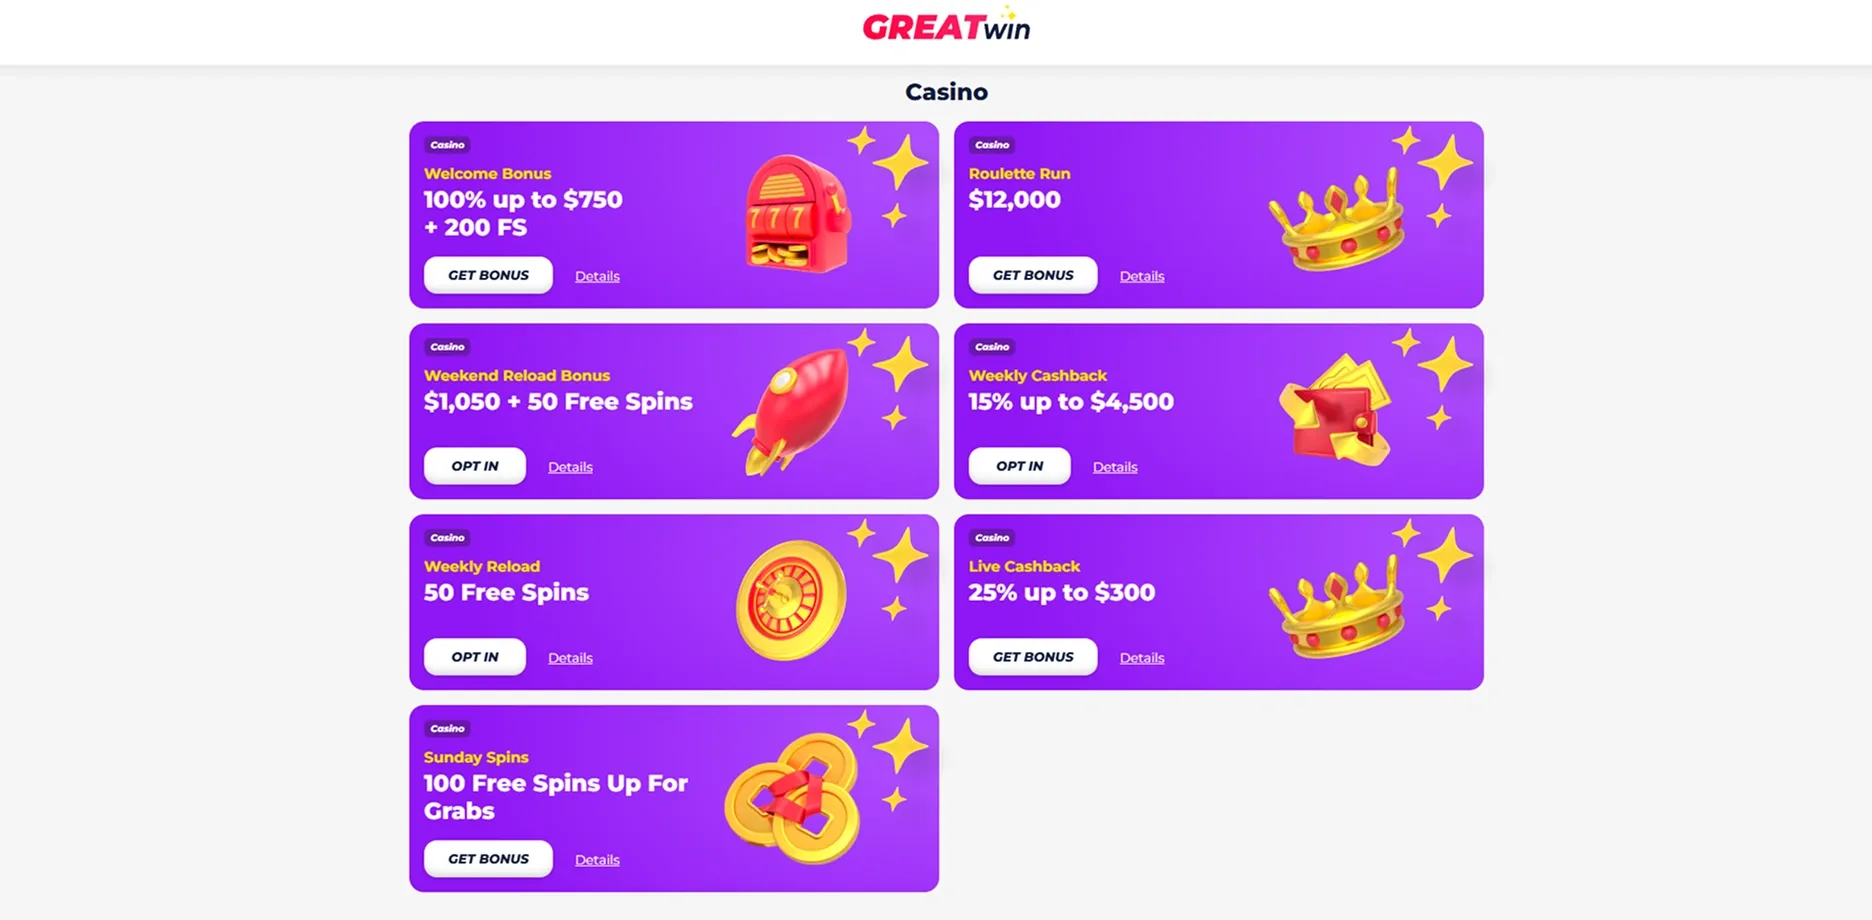The height and width of the screenshot is (920, 1872).
Task: Click the GreatWin logo
Action: coord(944,27)
